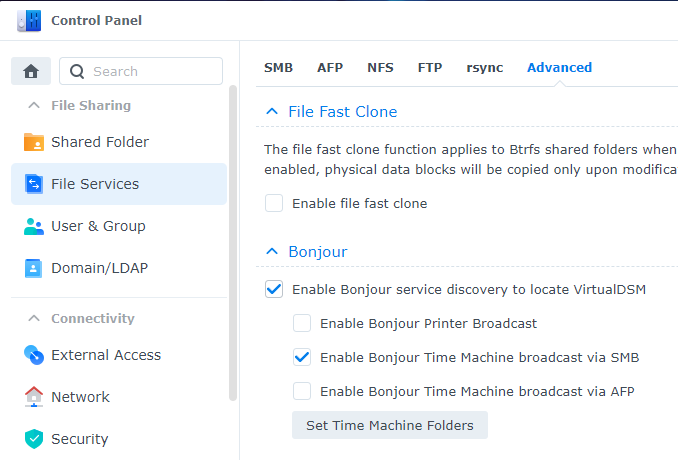The image size is (678, 460).
Task: Switch to the rsync tab
Action: pyautogui.click(x=484, y=68)
